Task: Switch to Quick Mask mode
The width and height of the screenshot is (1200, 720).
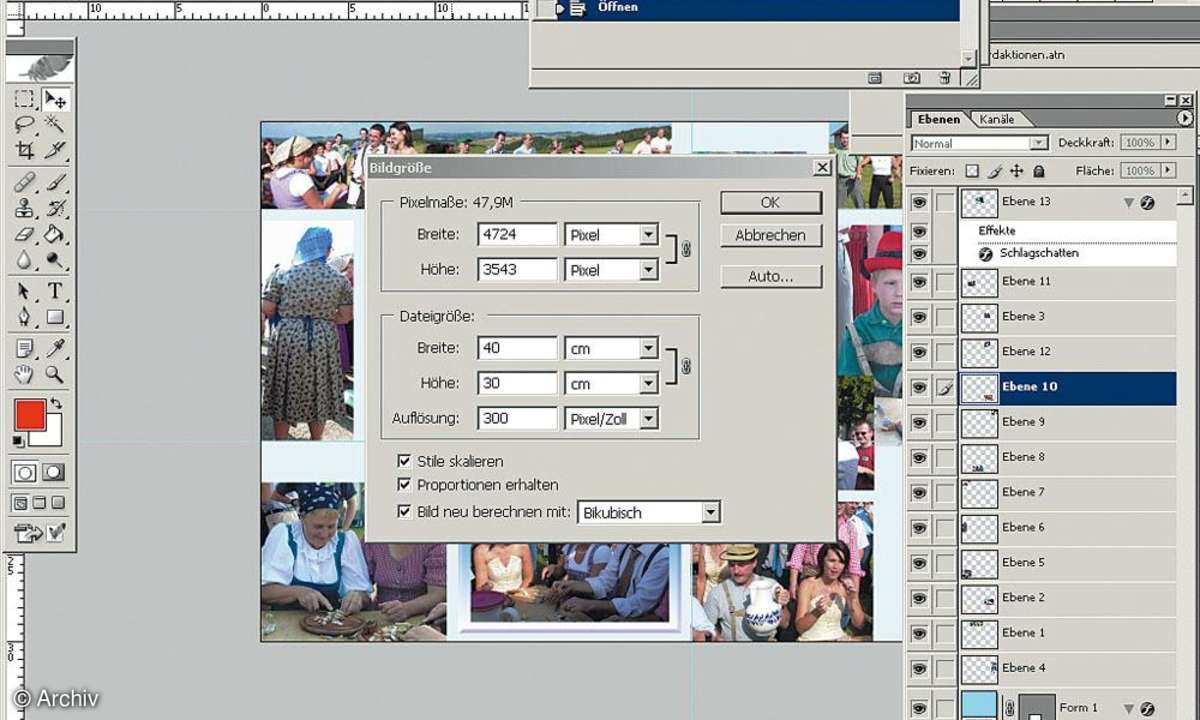Action: (x=54, y=472)
